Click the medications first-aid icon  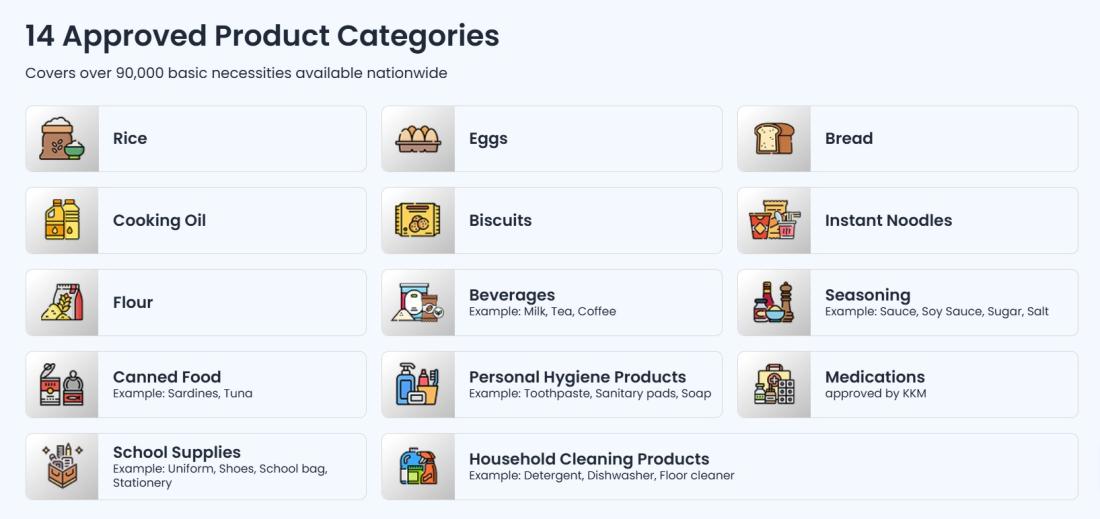tap(774, 384)
